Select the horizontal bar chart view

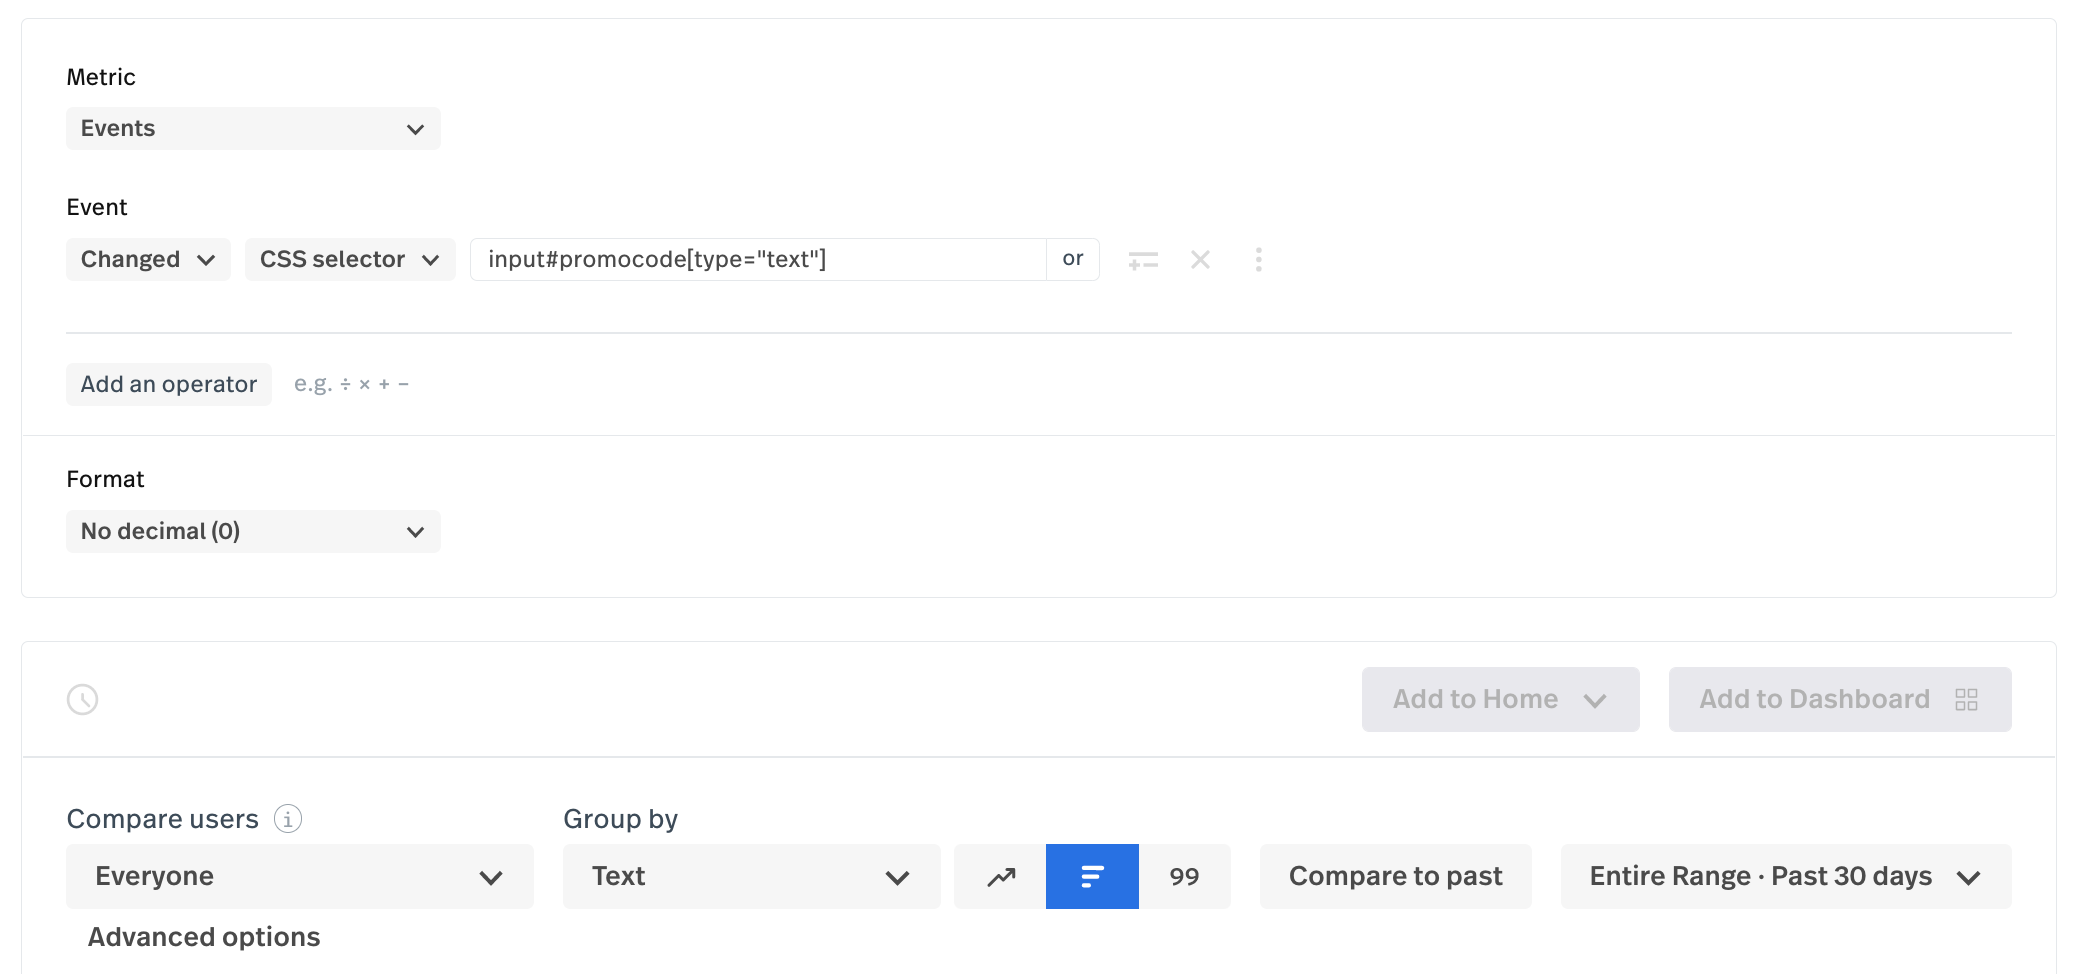point(1092,877)
